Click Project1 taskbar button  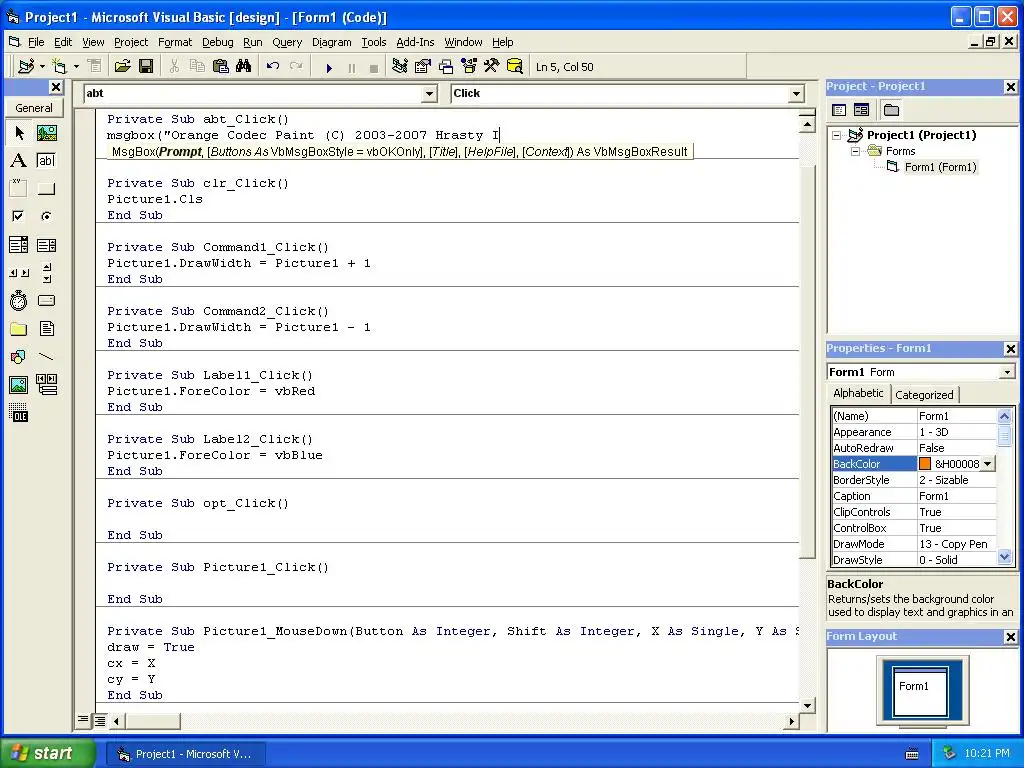point(185,754)
